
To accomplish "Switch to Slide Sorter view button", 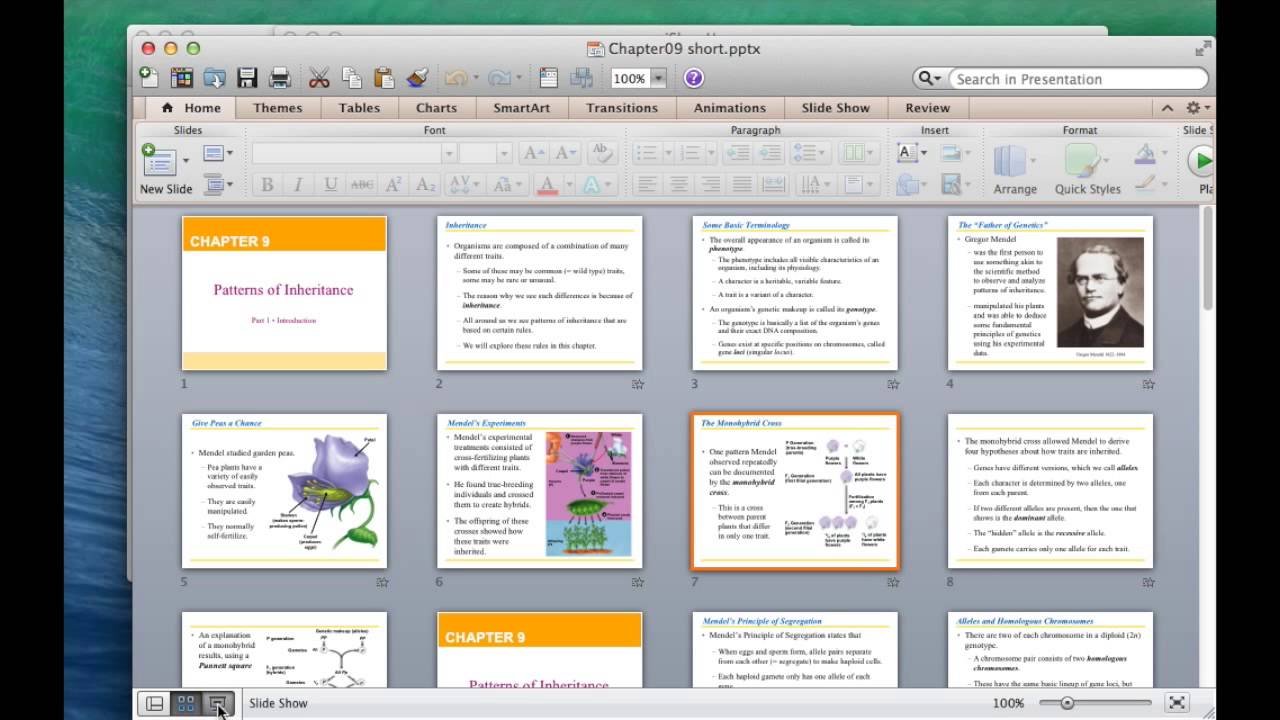I will coord(186,703).
